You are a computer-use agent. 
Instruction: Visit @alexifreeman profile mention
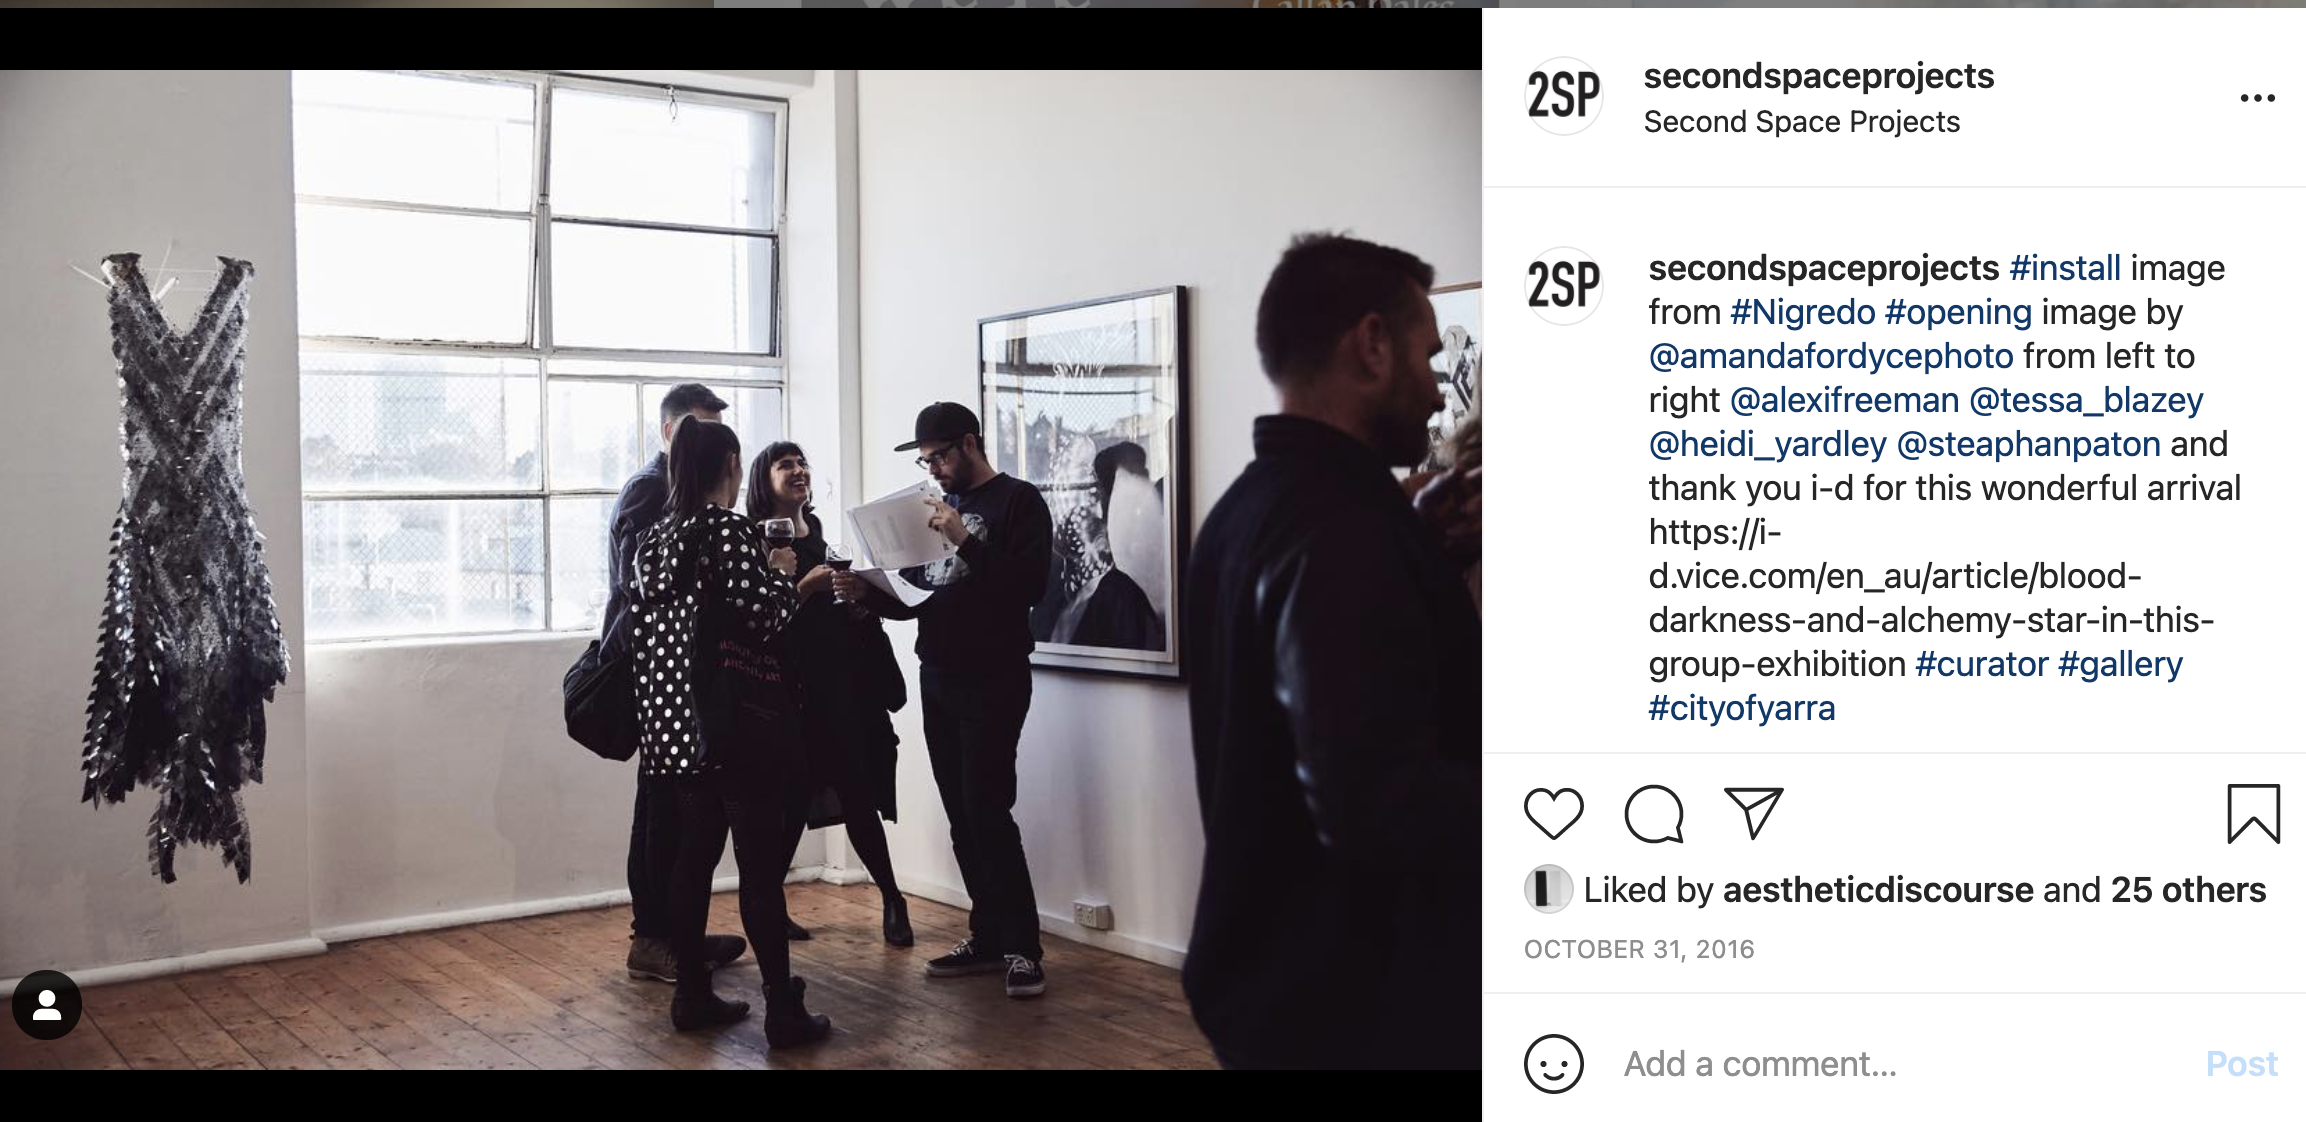[1844, 400]
